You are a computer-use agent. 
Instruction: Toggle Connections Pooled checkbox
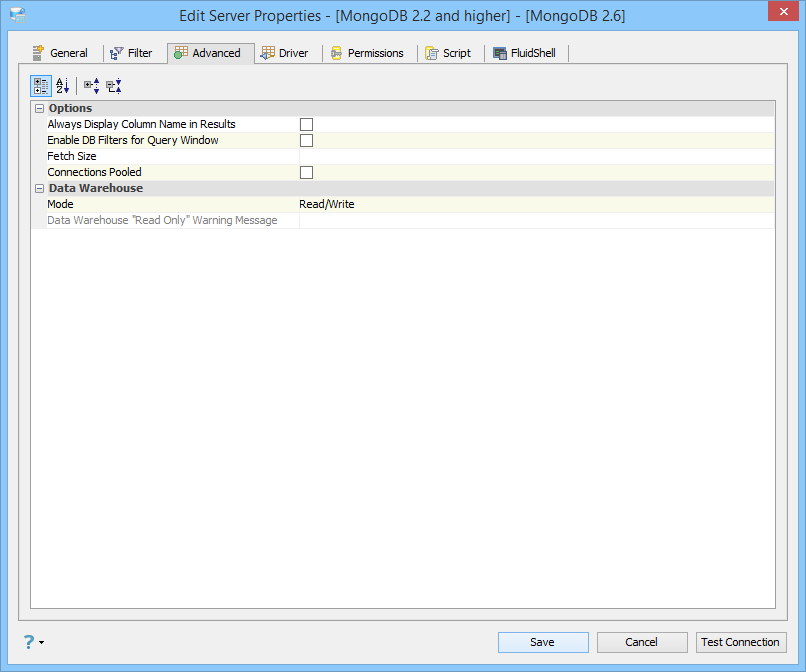click(x=306, y=172)
